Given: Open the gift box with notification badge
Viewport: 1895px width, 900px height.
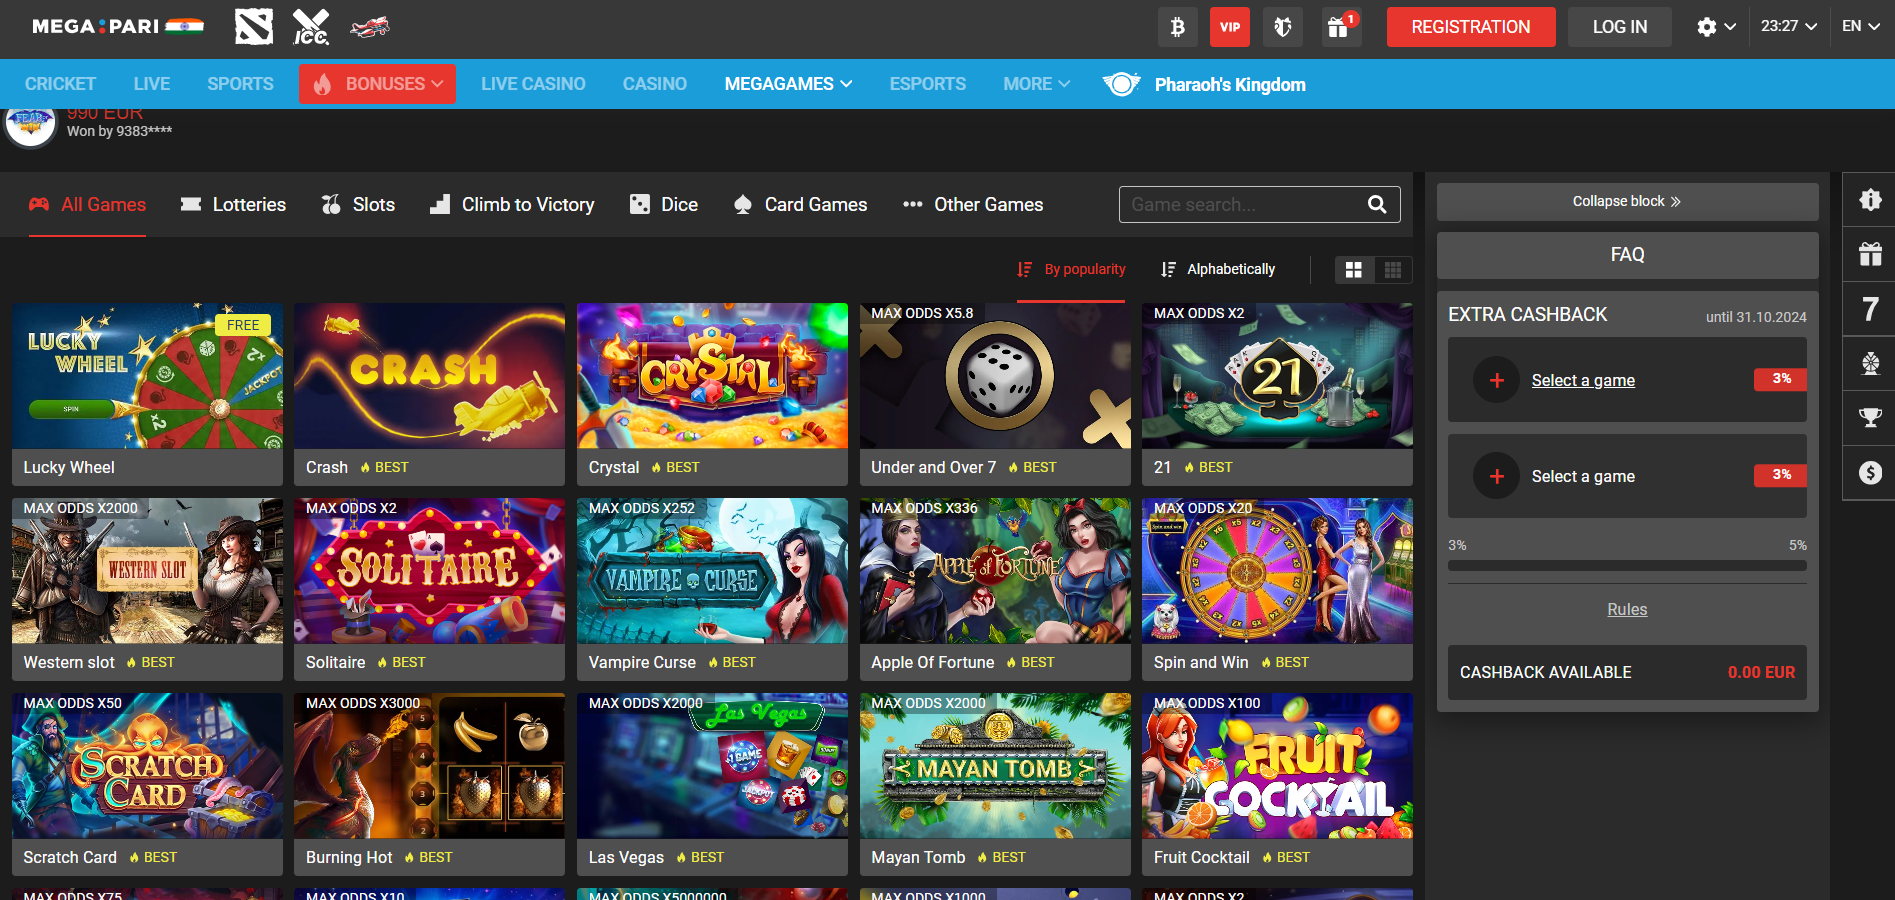Looking at the screenshot, I should pyautogui.click(x=1340, y=27).
